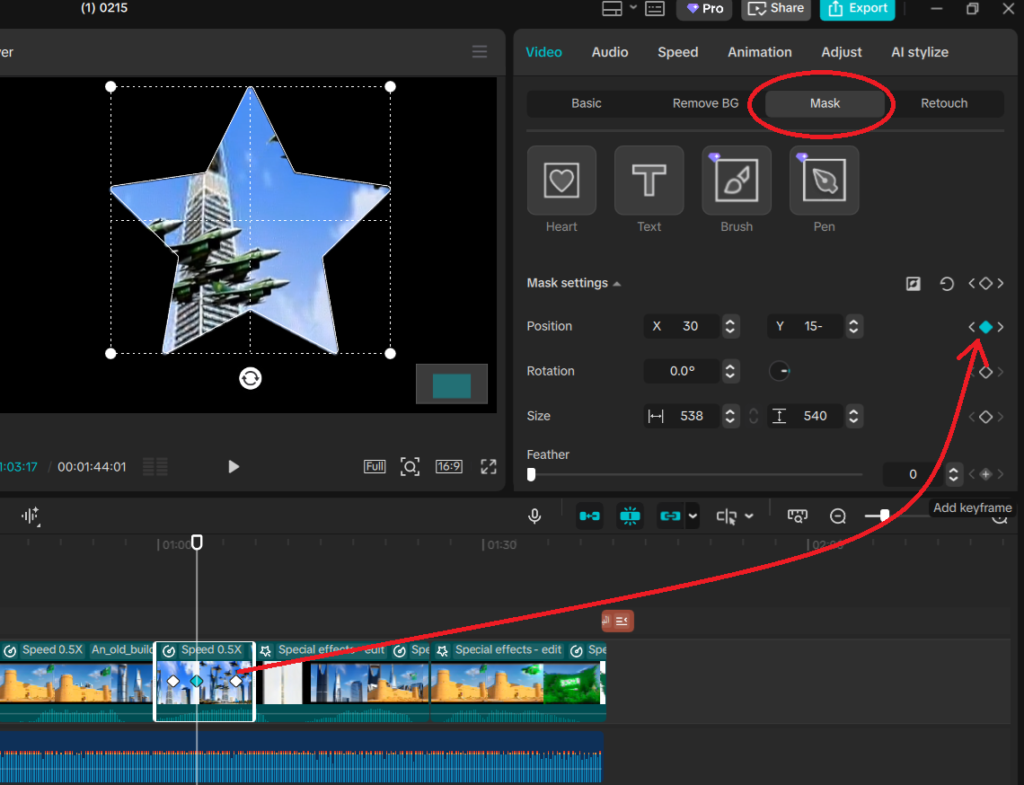
Task: Click the Feather slider handle
Action: (x=531, y=475)
